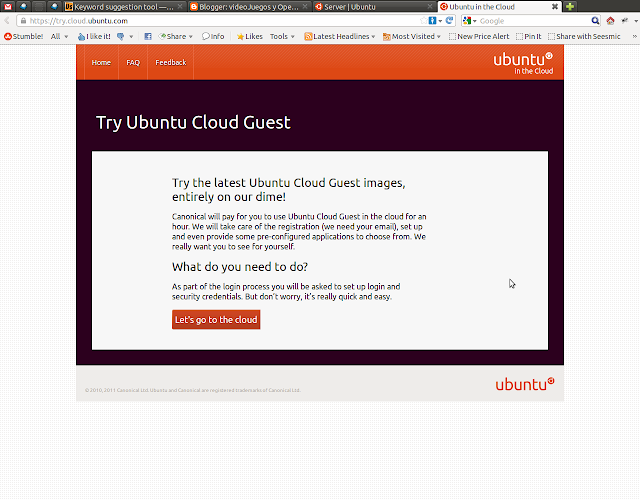
Task: Click the Facebook icon in the toolbar
Action: pyautogui.click(x=148, y=36)
